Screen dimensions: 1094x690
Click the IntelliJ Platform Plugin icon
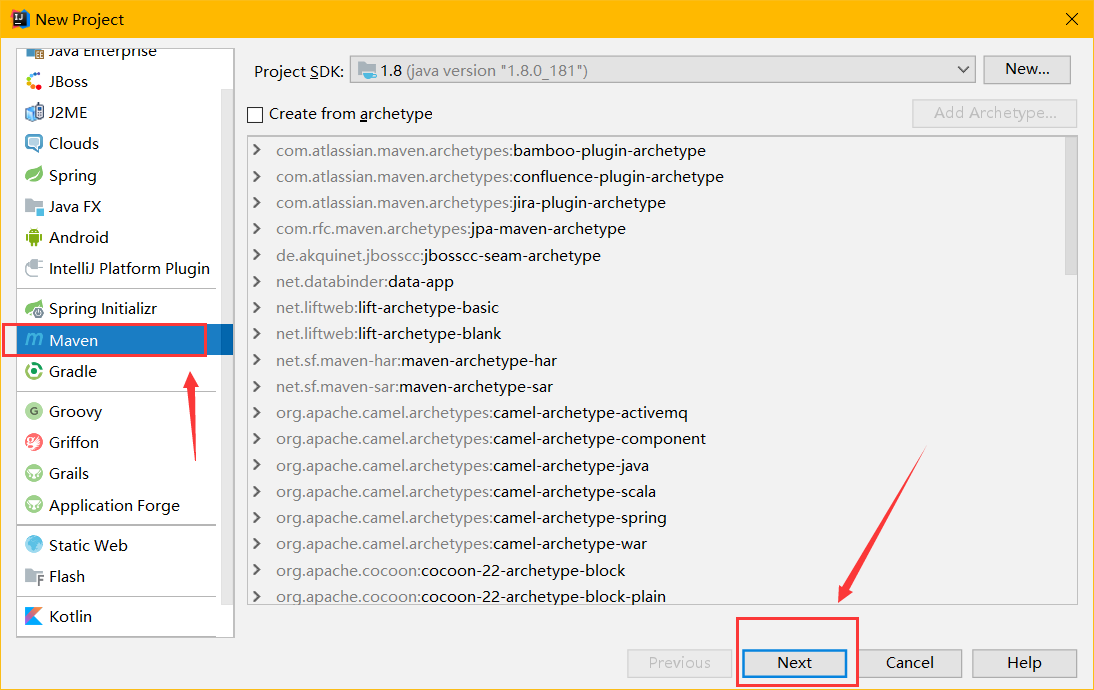coord(33,268)
